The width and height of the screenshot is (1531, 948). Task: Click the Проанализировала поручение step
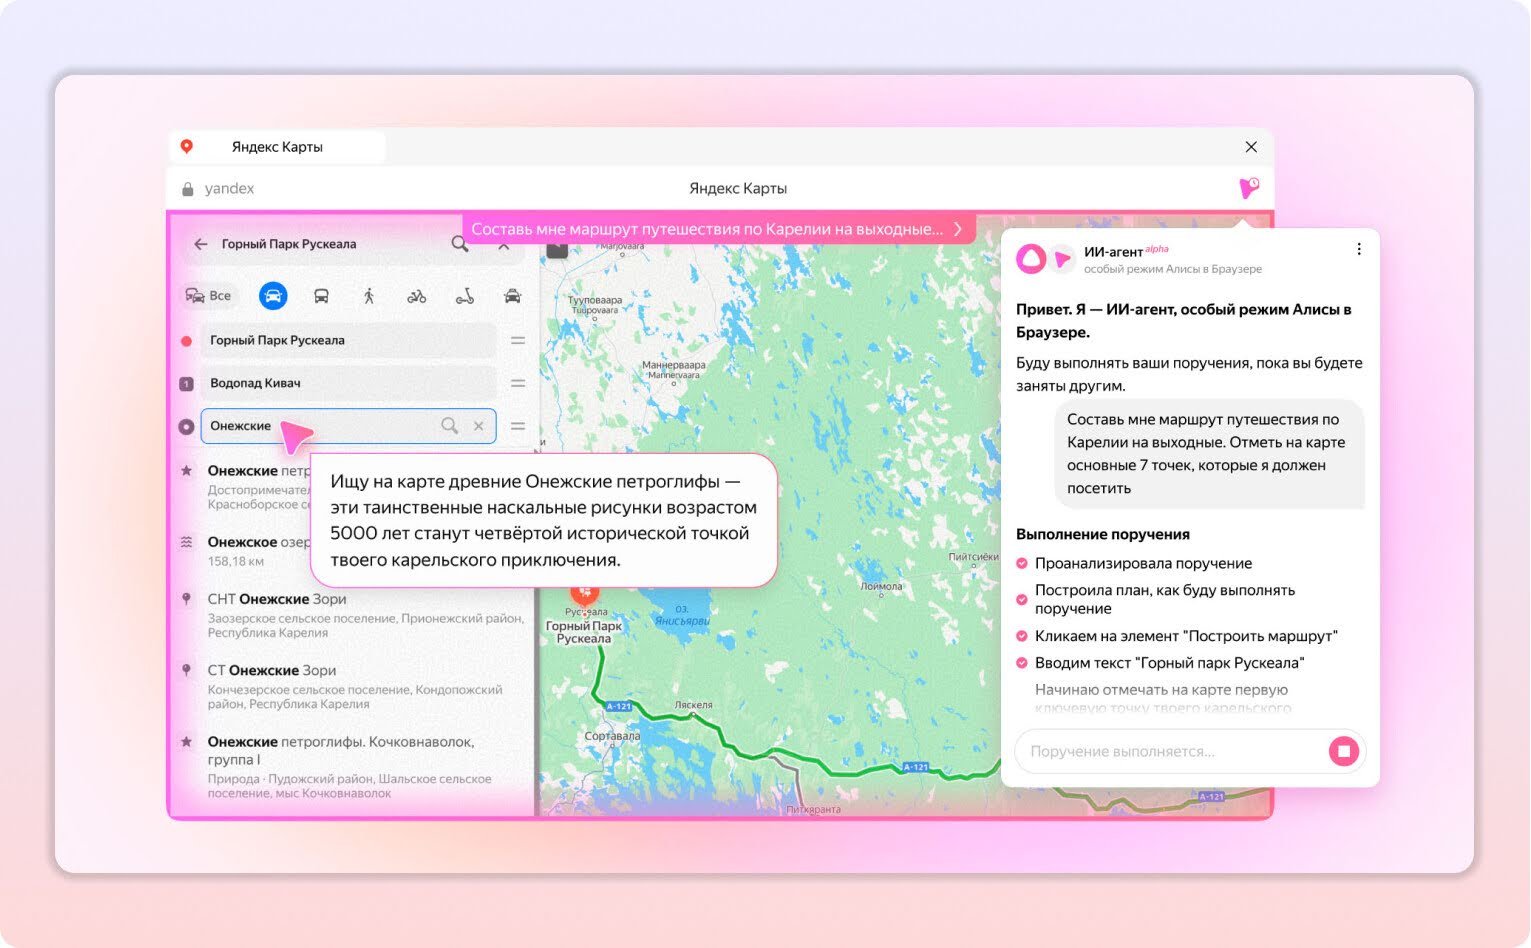1143,564
